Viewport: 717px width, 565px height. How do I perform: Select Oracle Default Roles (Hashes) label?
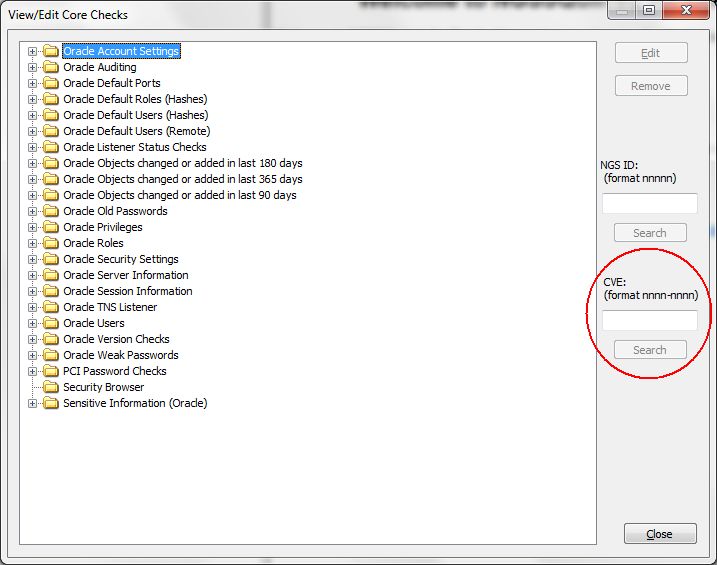[135, 99]
